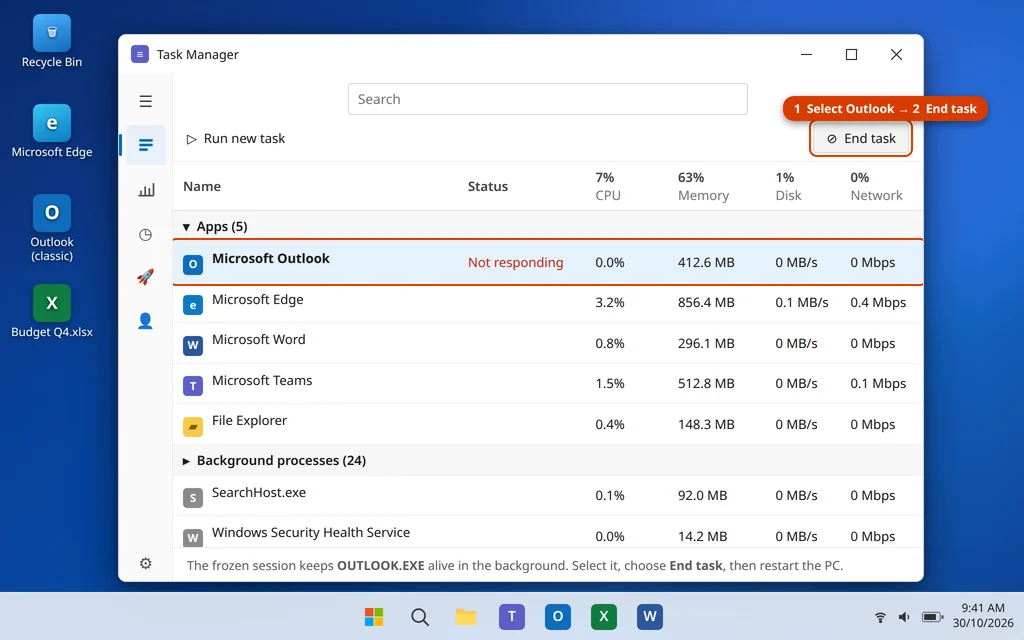1024x640 pixels.
Task: Click the 856.4 MB memory value
Action: click(x=706, y=302)
